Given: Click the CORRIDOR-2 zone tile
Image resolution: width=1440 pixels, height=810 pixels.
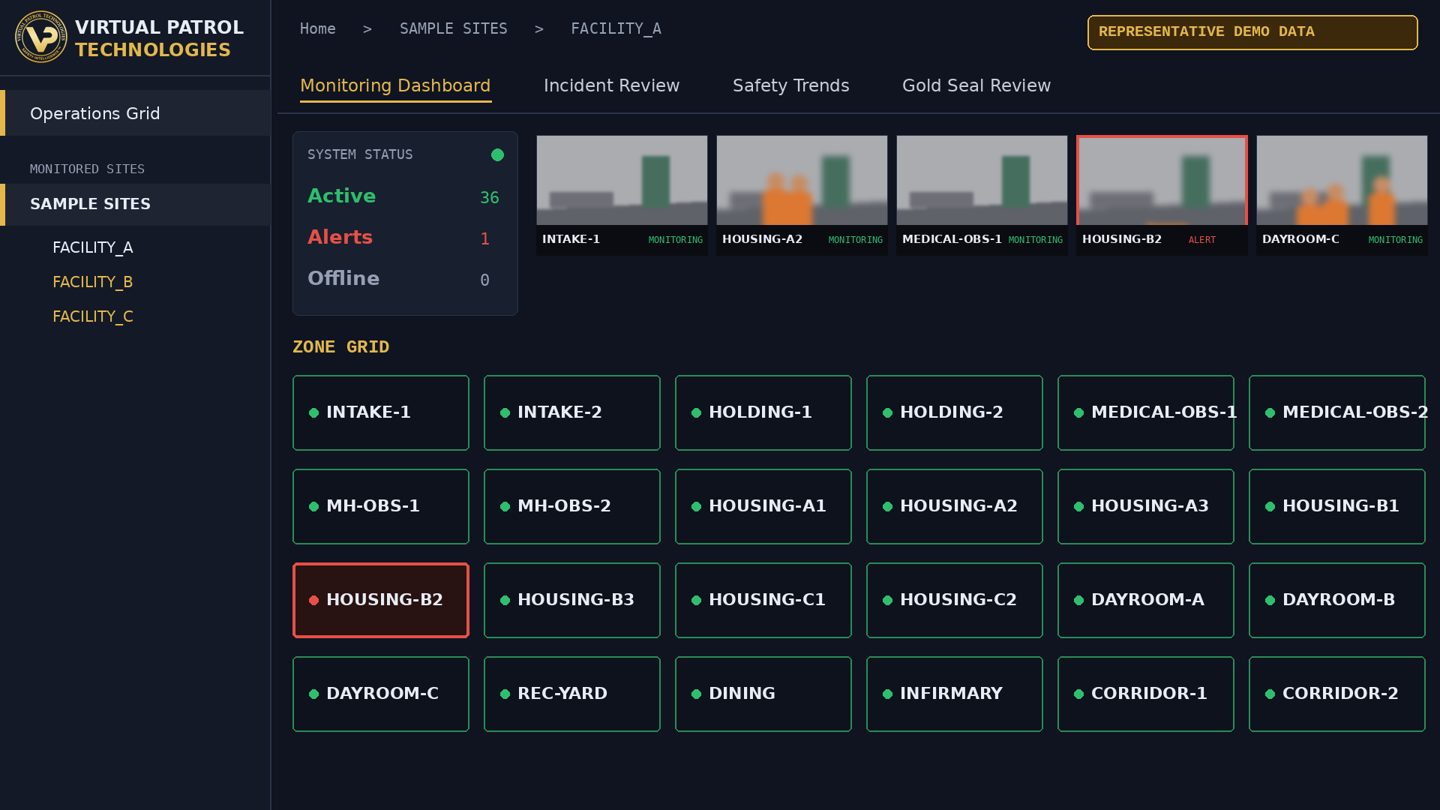Looking at the screenshot, I should coord(1337,694).
